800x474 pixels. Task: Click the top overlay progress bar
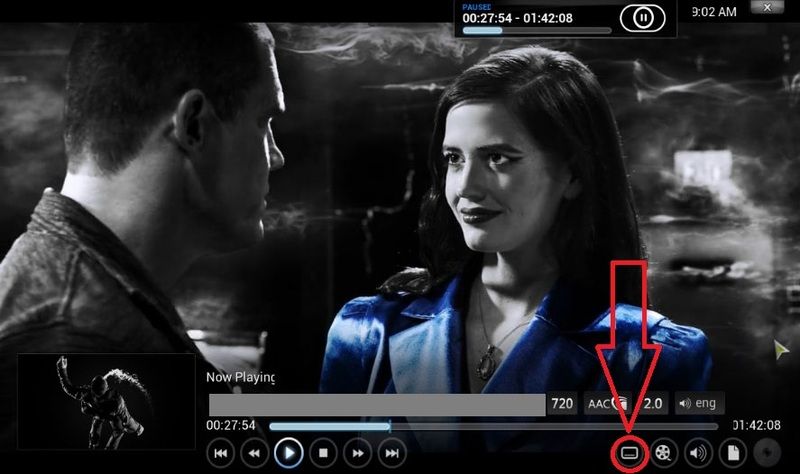tap(535, 31)
